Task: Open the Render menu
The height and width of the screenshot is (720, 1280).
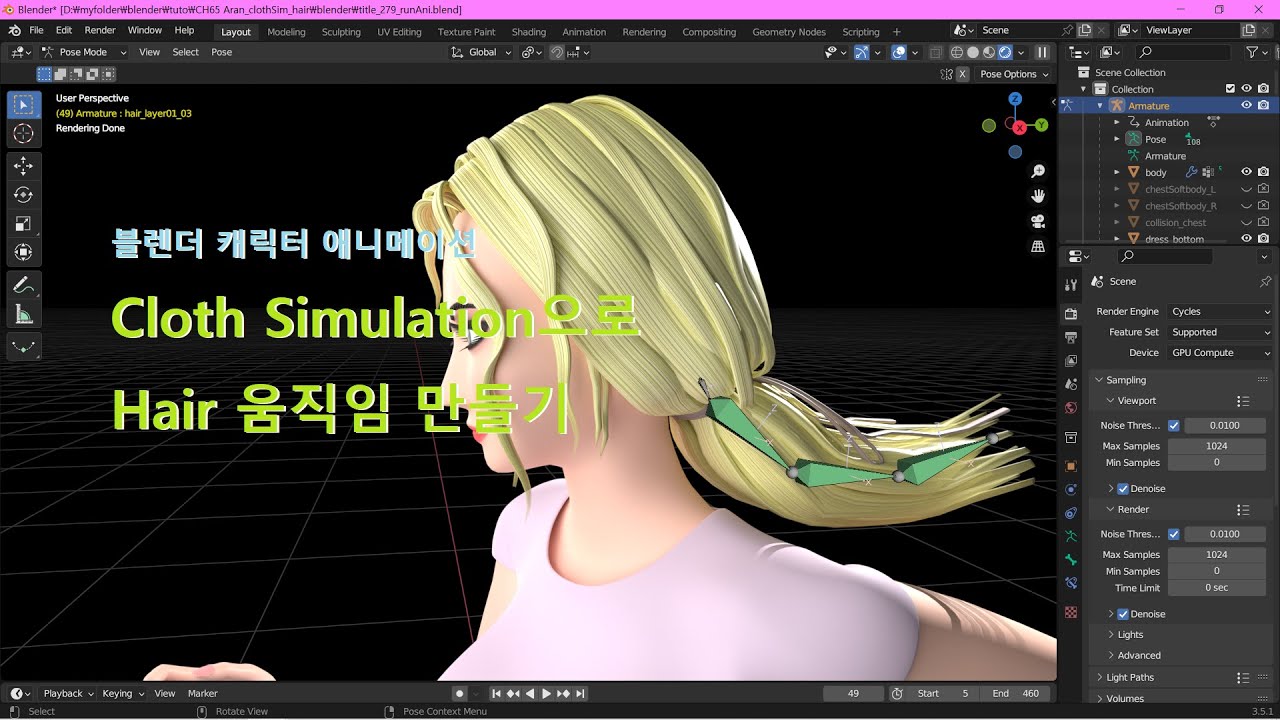Action: pos(100,31)
